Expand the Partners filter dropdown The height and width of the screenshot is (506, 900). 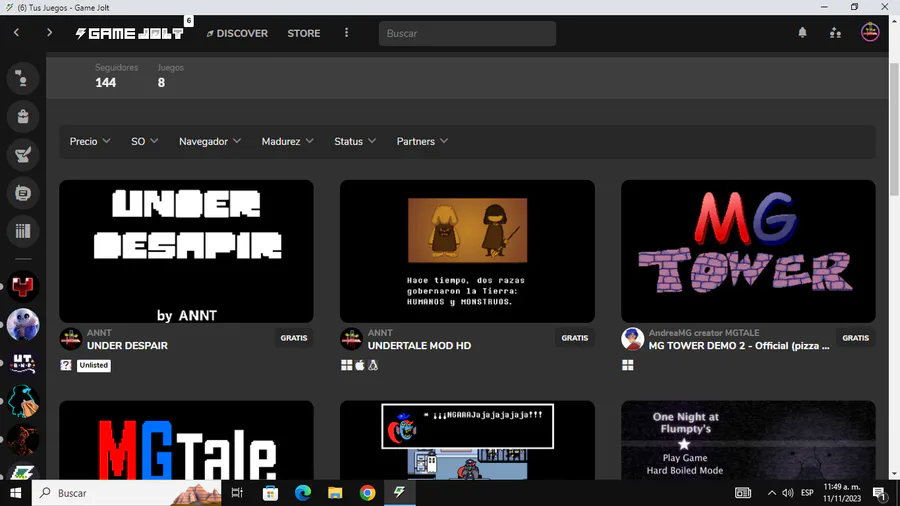[x=422, y=141]
